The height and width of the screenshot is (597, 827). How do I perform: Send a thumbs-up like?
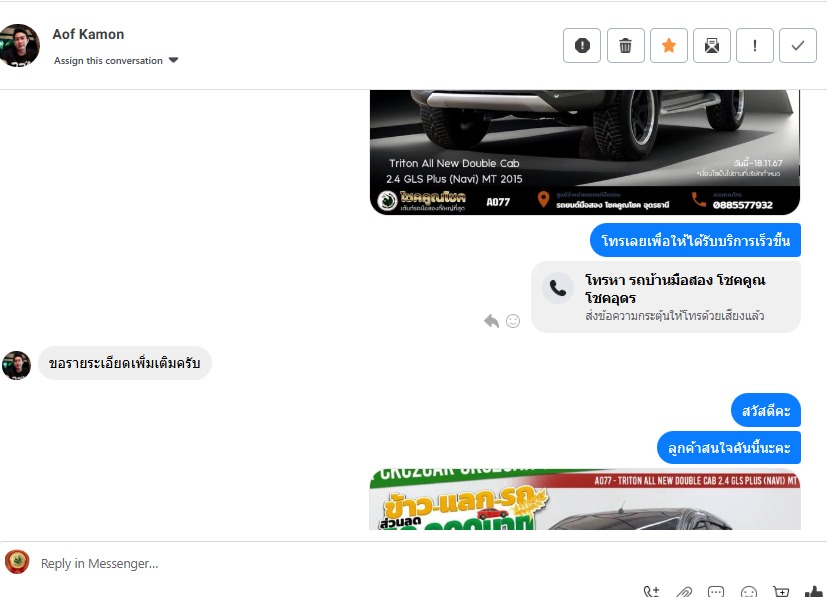[814, 592]
